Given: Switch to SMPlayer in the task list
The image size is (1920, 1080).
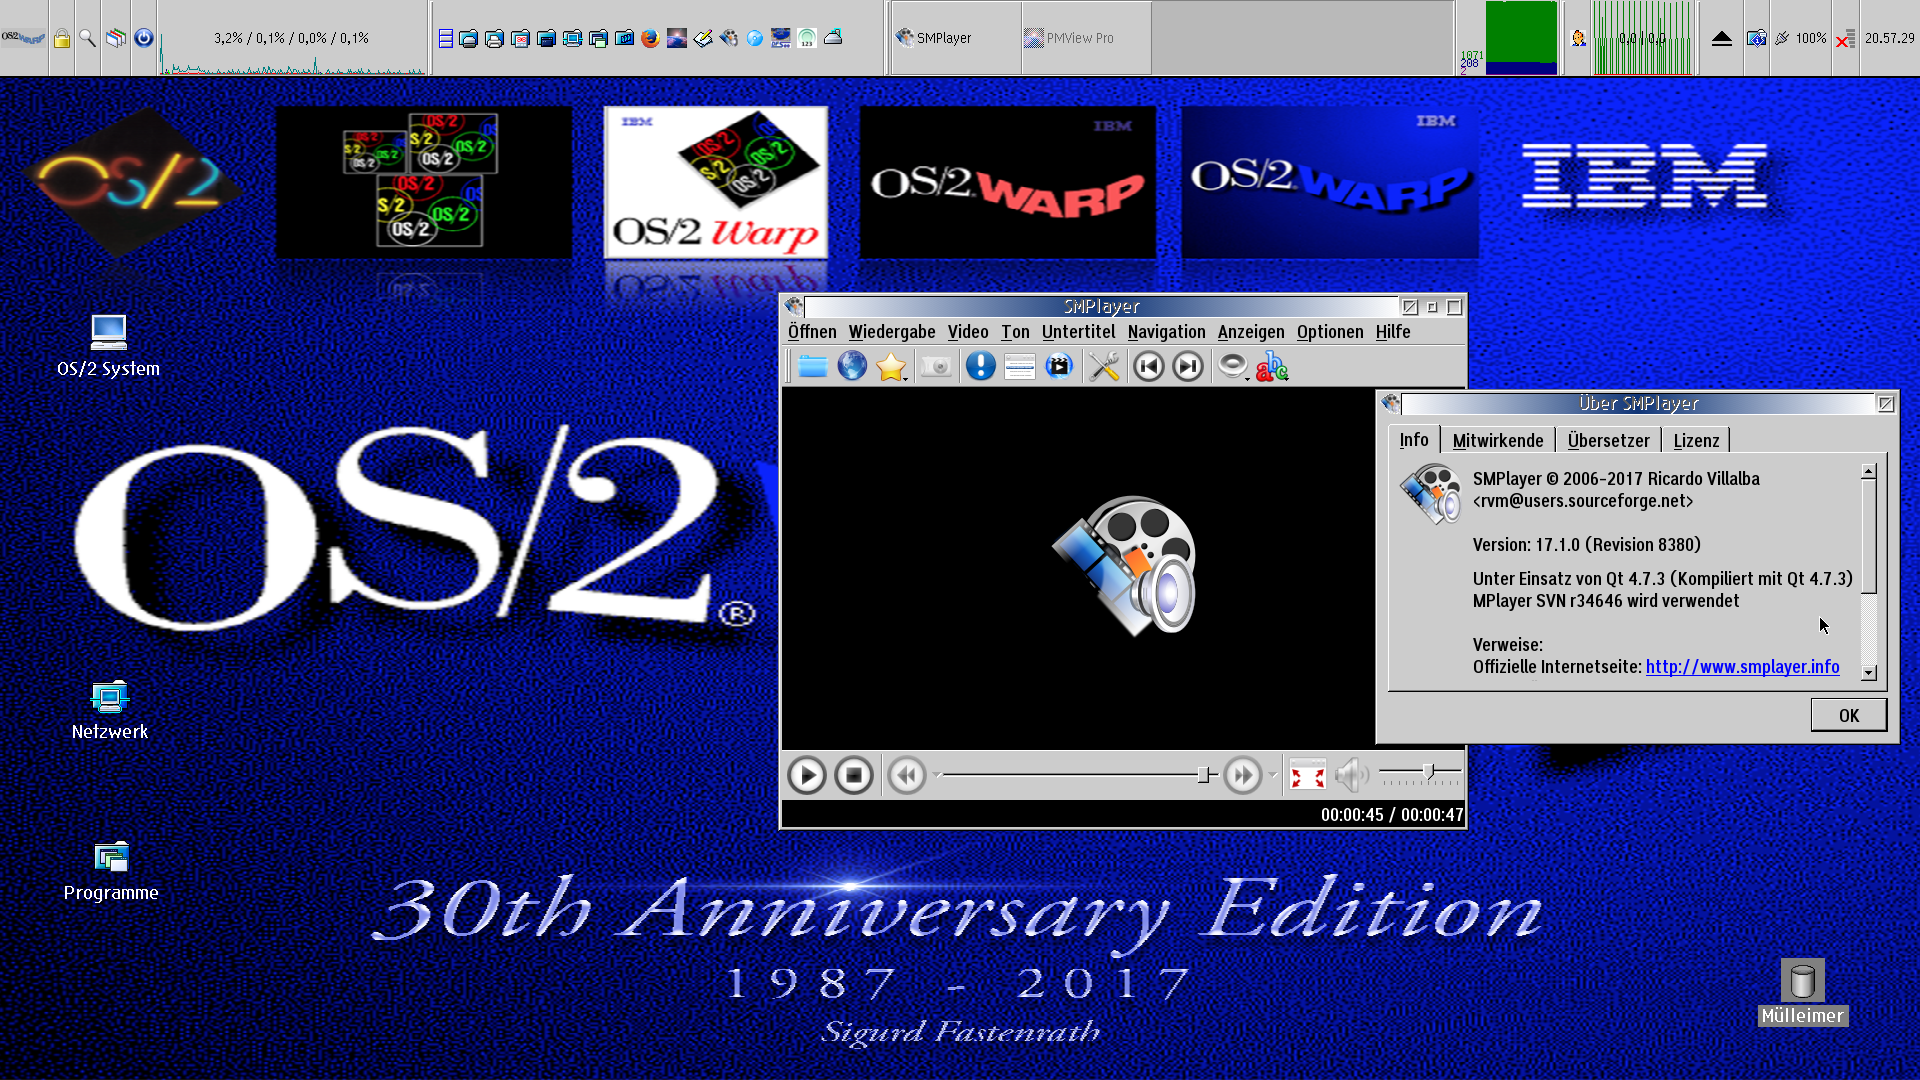Looking at the screenshot, I should coord(956,38).
